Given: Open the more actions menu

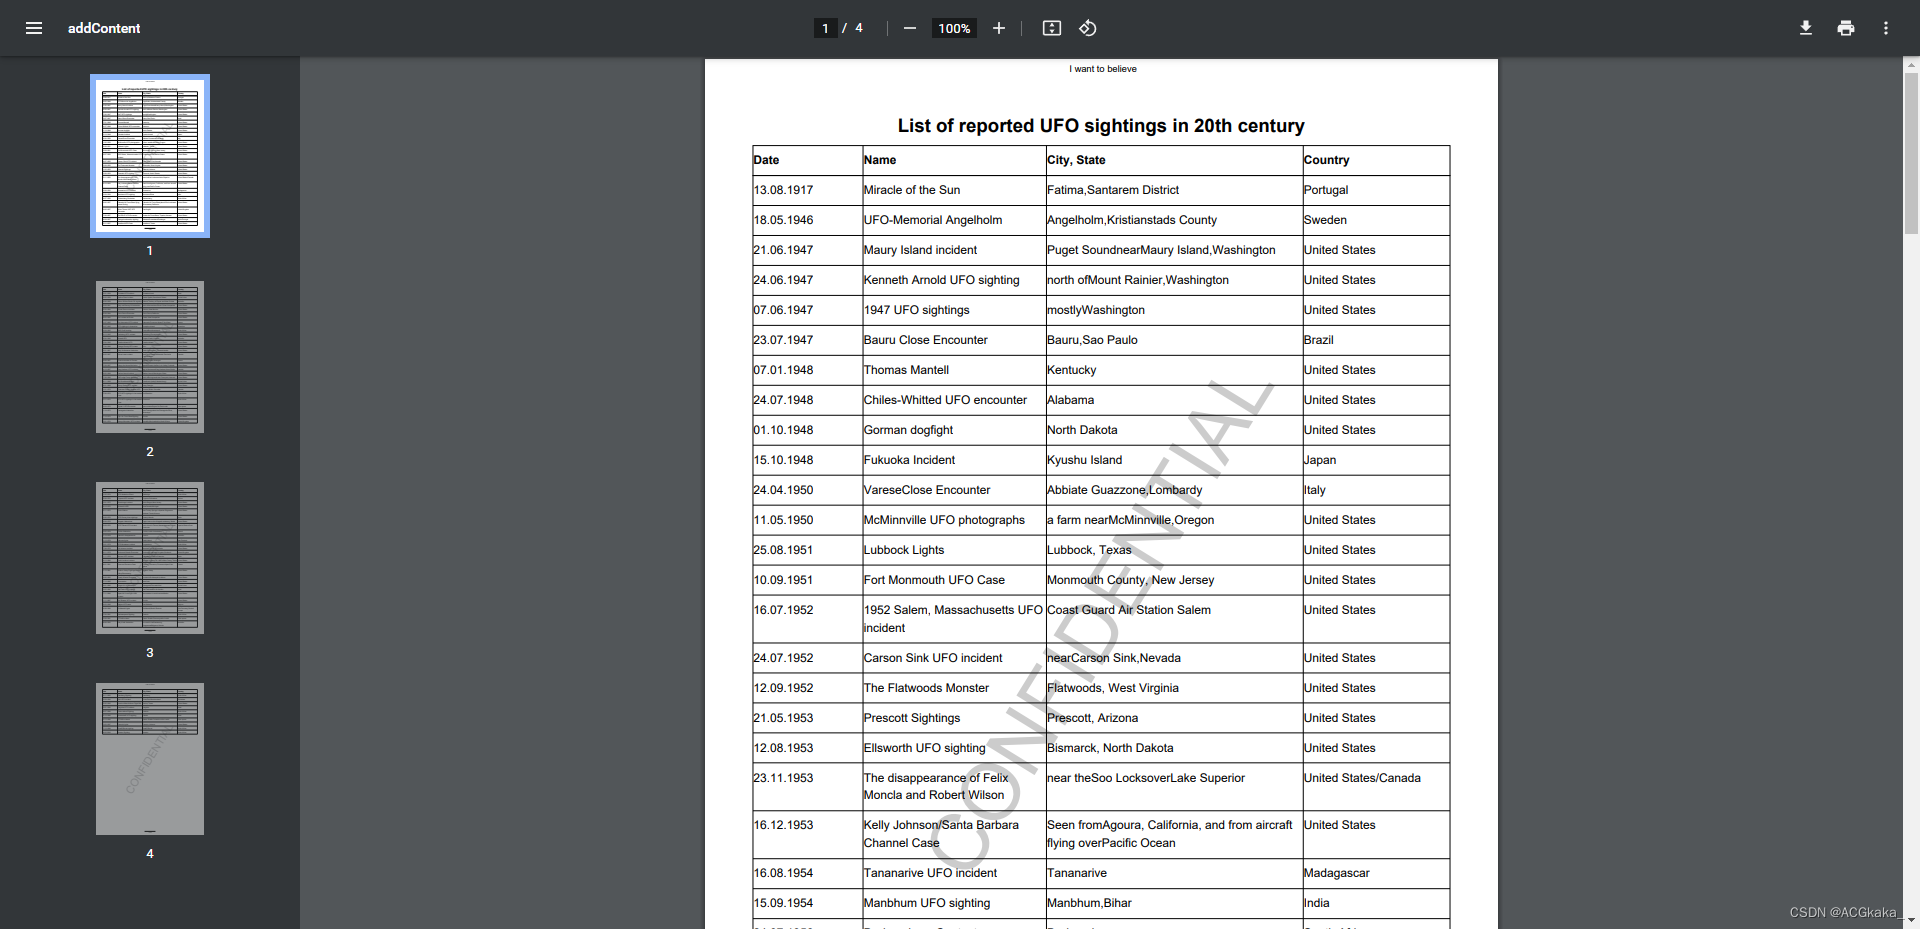Looking at the screenshot, I should [1886, 28].
